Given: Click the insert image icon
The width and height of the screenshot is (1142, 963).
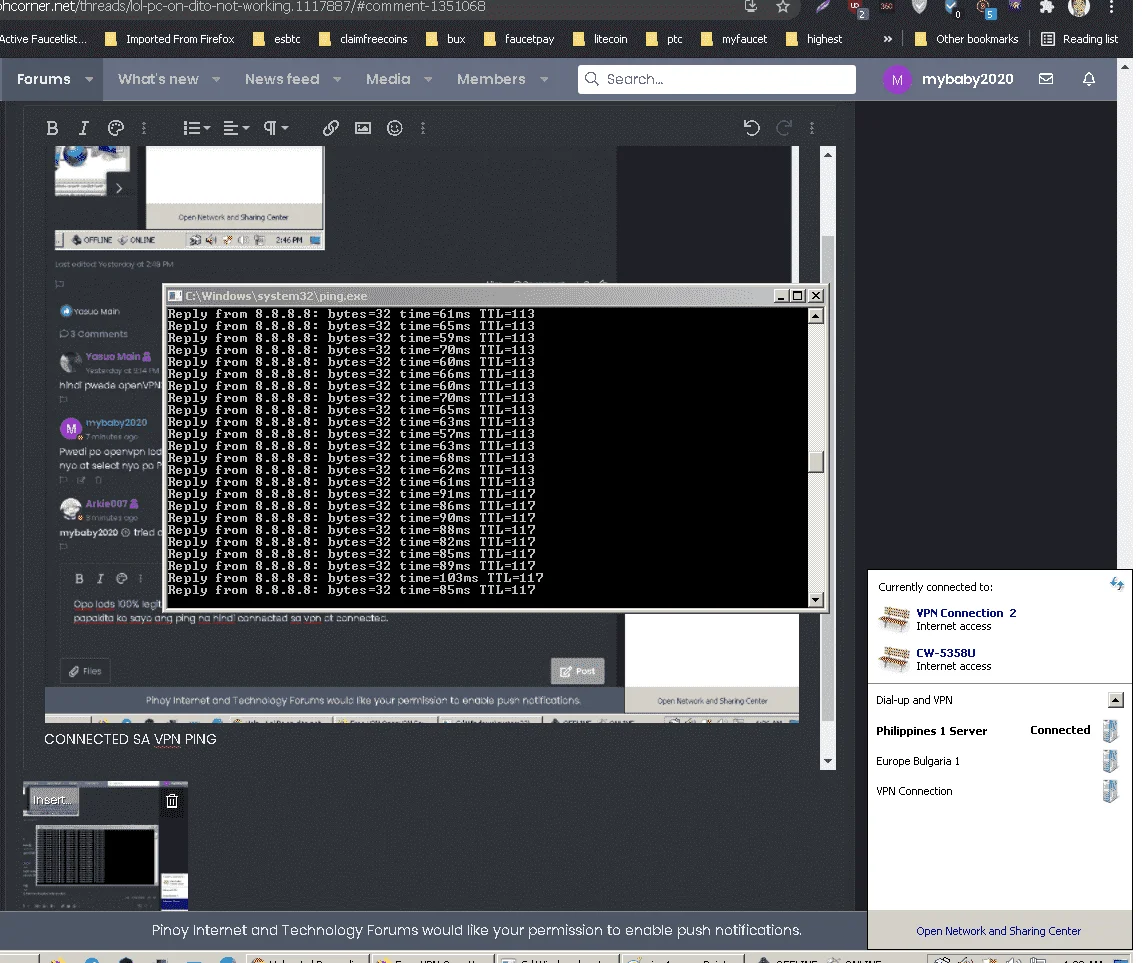Looking at the screenshot, I should click(x=363, y=128).
